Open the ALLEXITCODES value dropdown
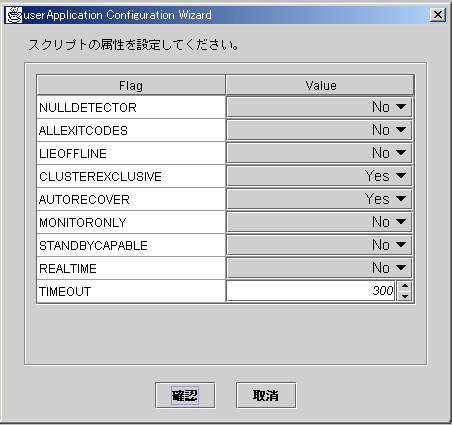Viewport: 452px width, 425px height. click(x=319, y=130)
